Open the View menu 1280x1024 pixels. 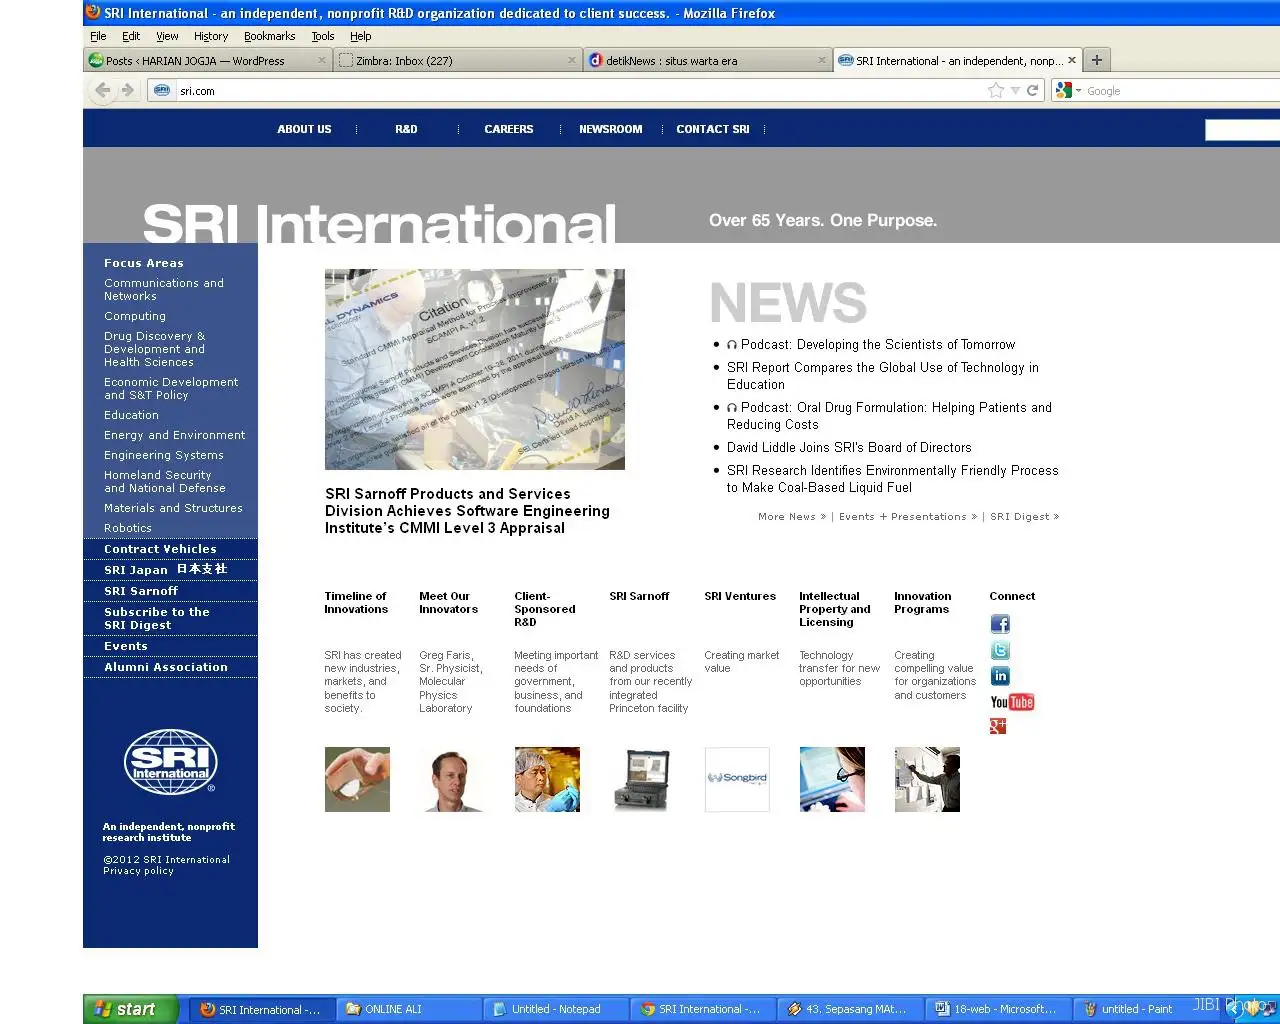coord(167,36)
